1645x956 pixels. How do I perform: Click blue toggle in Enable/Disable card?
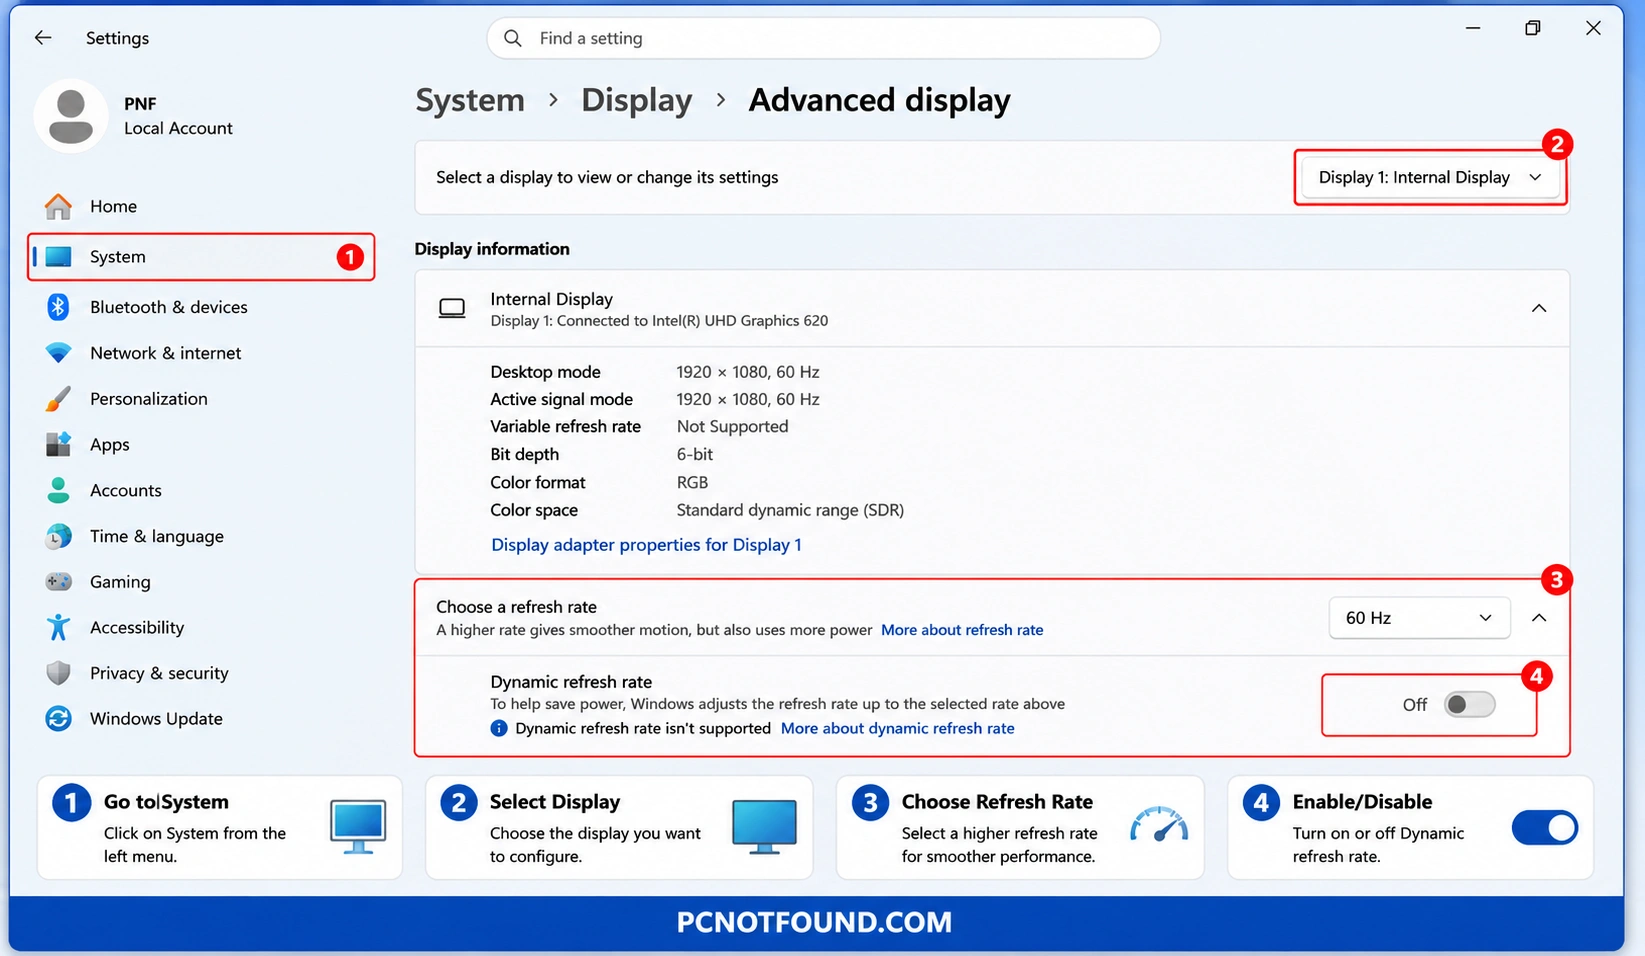1545,827
